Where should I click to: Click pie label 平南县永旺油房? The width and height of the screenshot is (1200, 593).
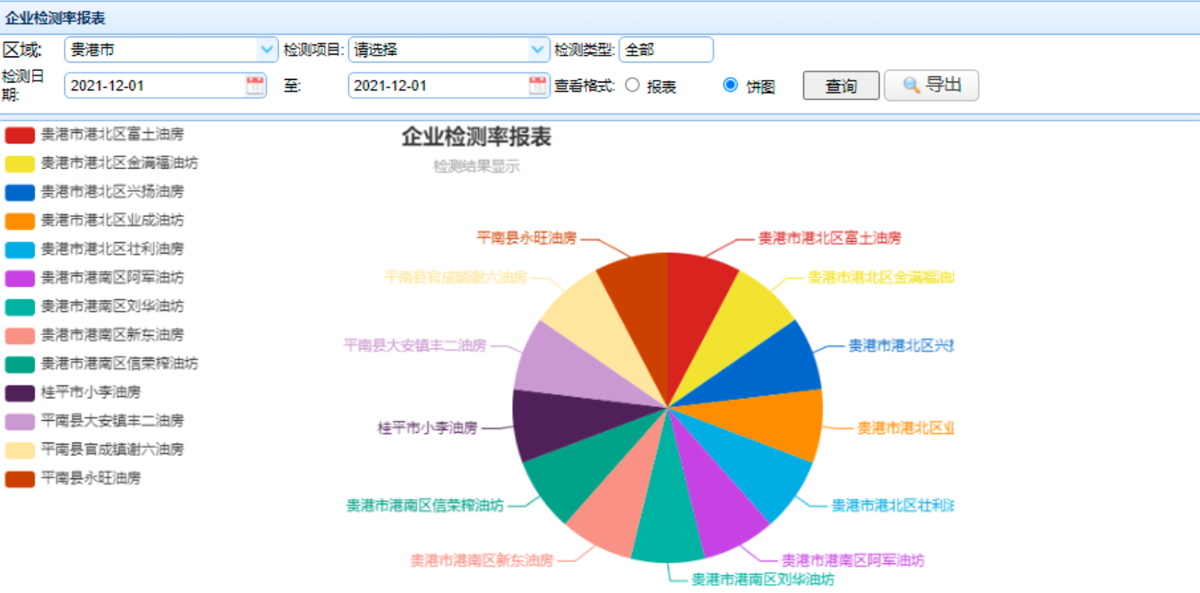click(526, 238)
